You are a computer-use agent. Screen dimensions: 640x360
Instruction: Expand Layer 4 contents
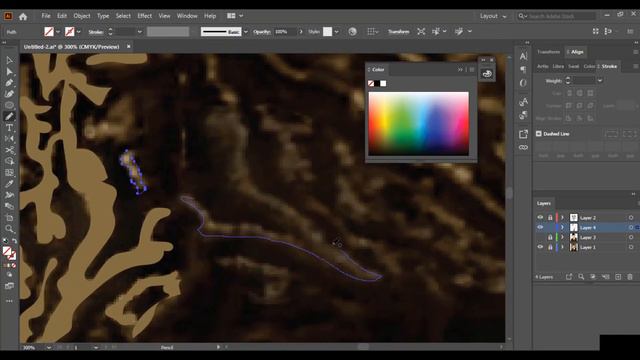[562, 227]
